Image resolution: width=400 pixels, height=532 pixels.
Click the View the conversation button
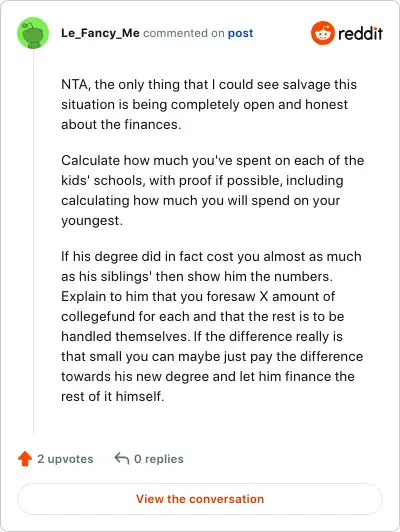pos(200,499)
